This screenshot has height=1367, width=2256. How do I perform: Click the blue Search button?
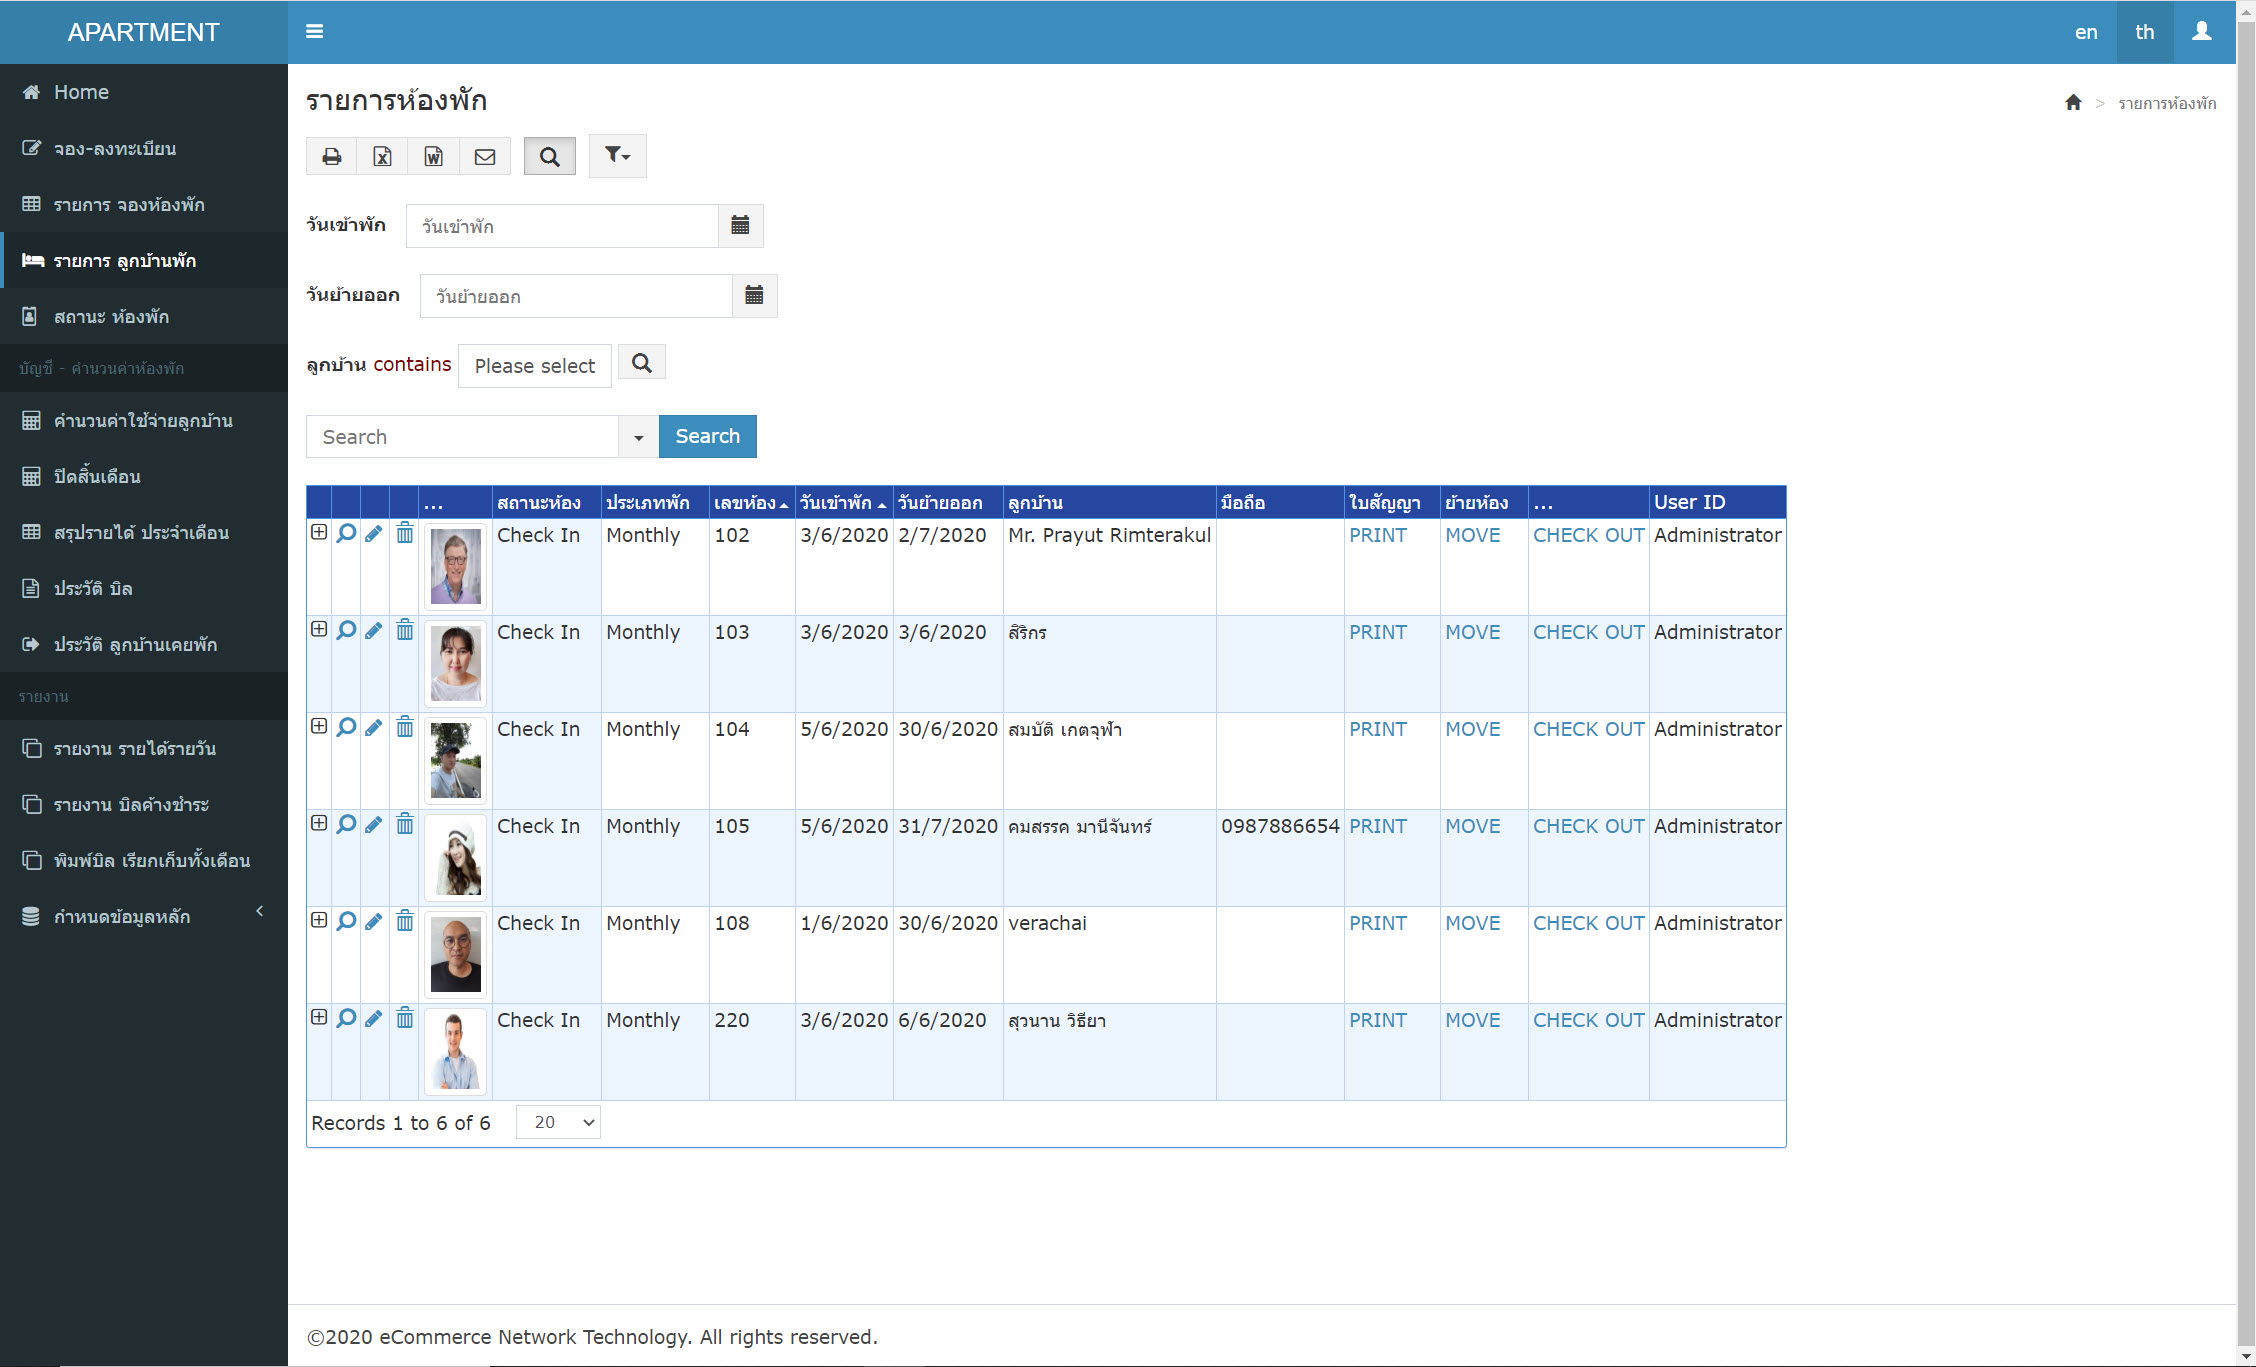pos(708,437)
